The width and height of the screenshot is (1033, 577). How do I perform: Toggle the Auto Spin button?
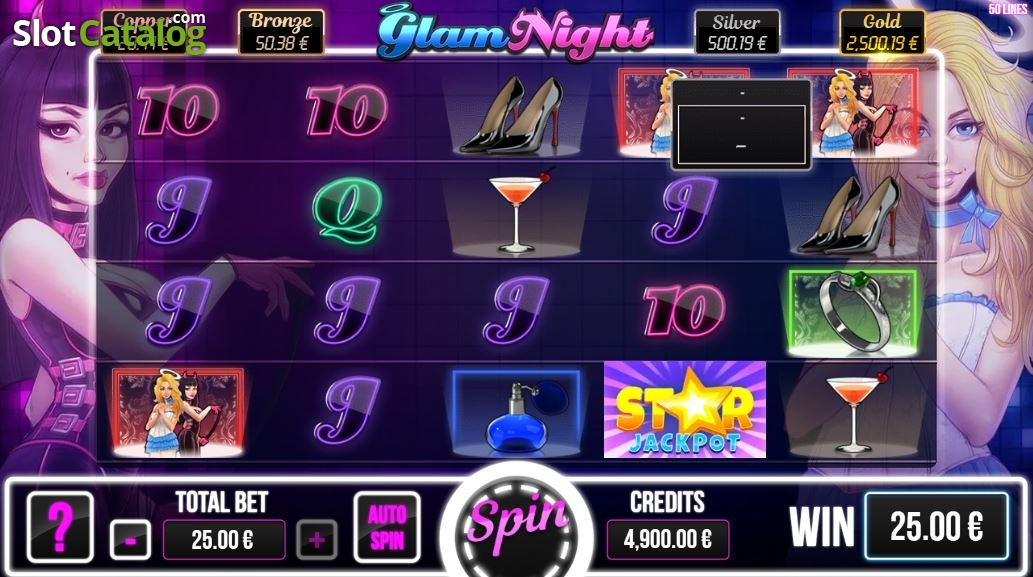(x=387, y=527)
